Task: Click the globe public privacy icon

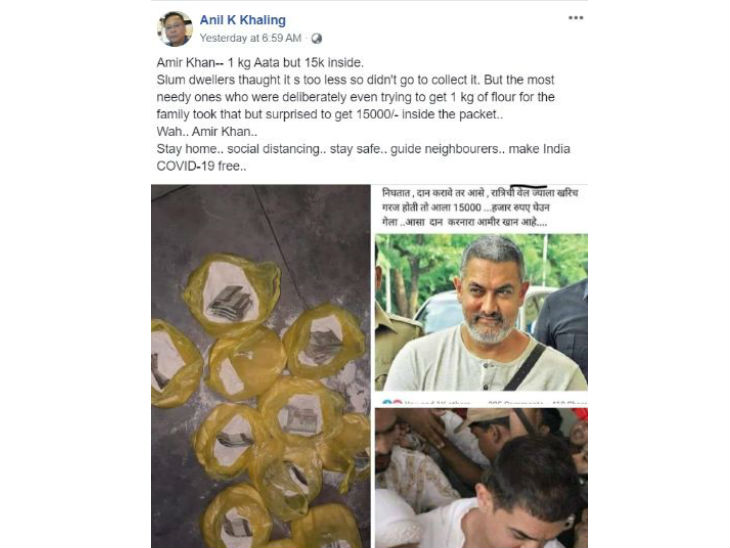Action: [x=317, y=38]
